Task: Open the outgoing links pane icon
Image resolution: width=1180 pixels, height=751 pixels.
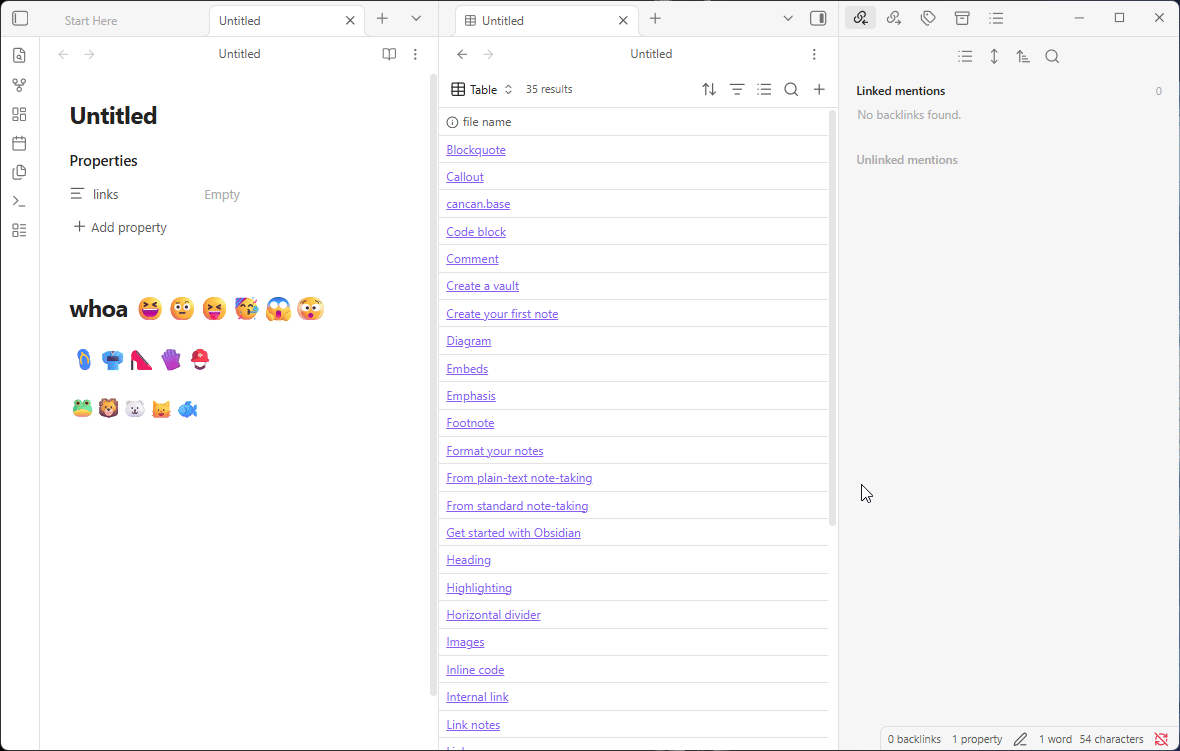Action: coord(894,18)
